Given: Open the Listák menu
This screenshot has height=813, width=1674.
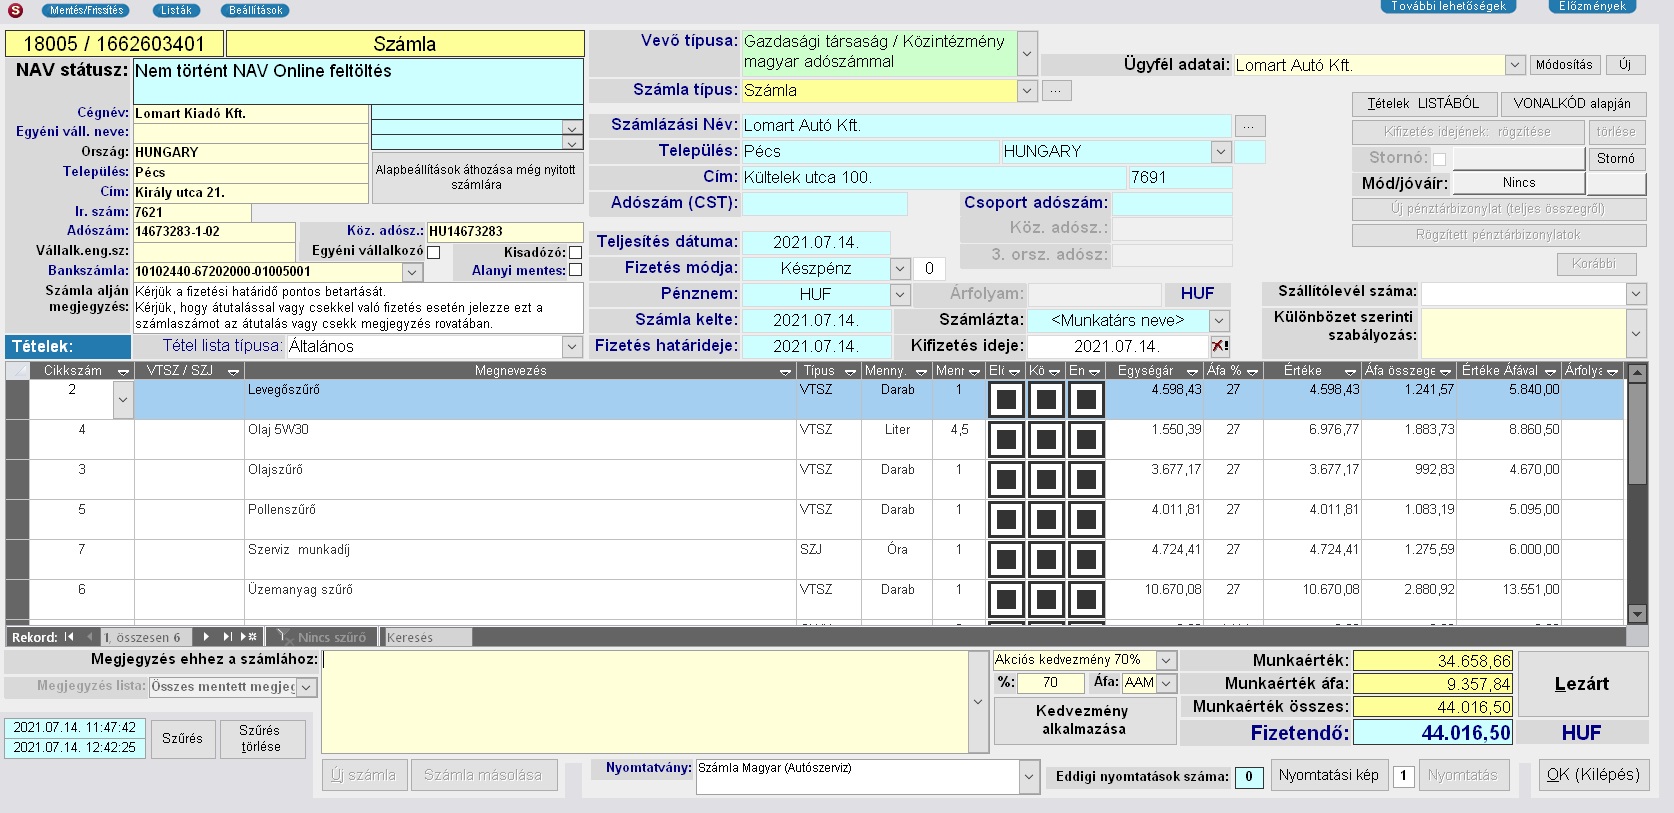Looking at the screenshot, I should (x=176, y=10).
